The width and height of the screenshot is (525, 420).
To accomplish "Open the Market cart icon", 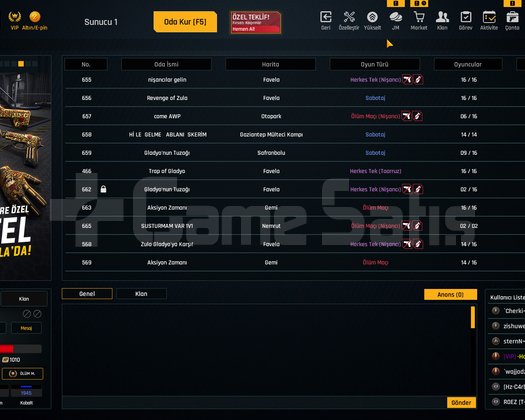I will [419, 17].
